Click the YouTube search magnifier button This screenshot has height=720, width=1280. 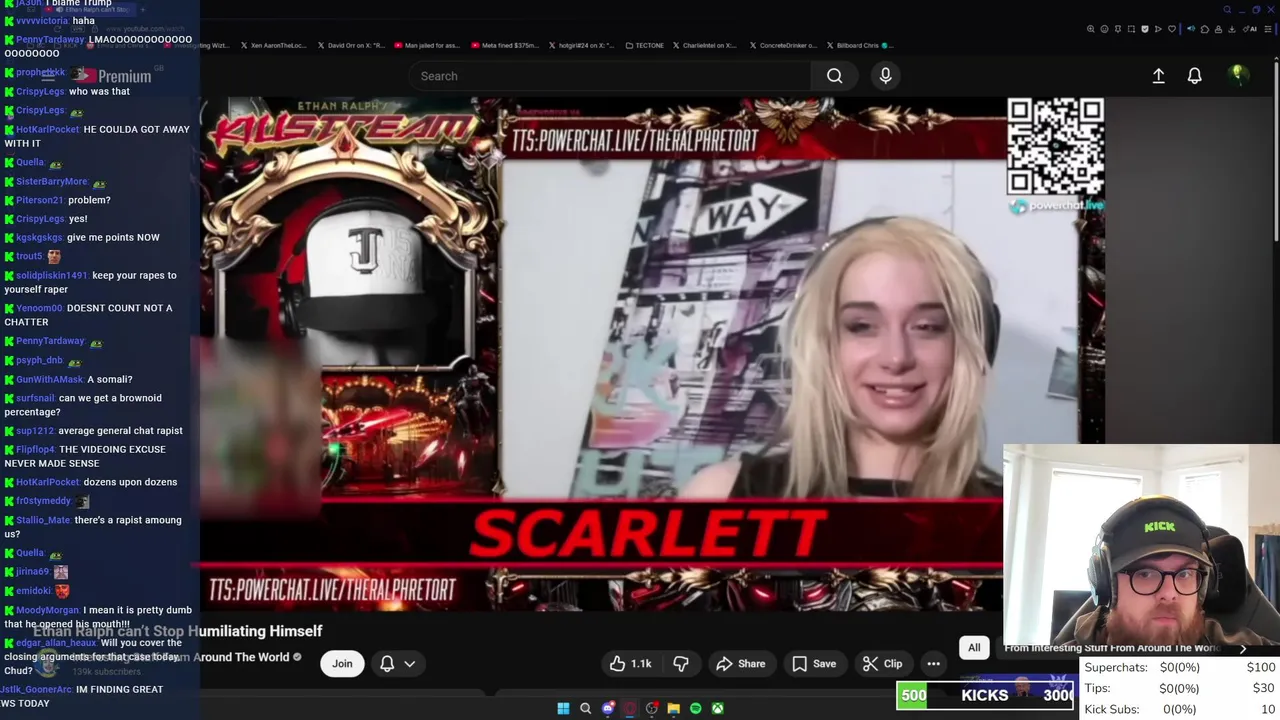tap(834, 76)
